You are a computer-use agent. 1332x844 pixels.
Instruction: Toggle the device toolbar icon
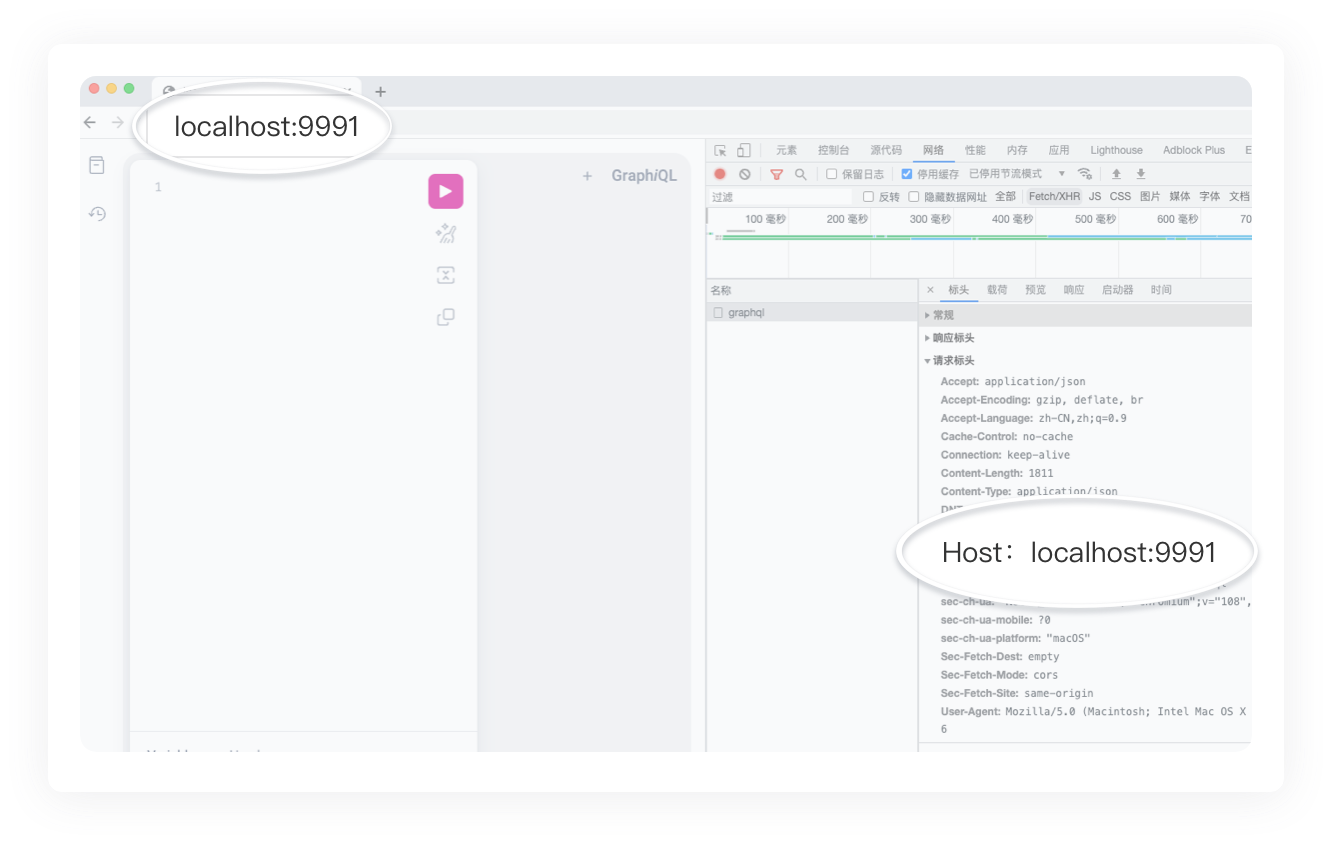pos(743,150)
